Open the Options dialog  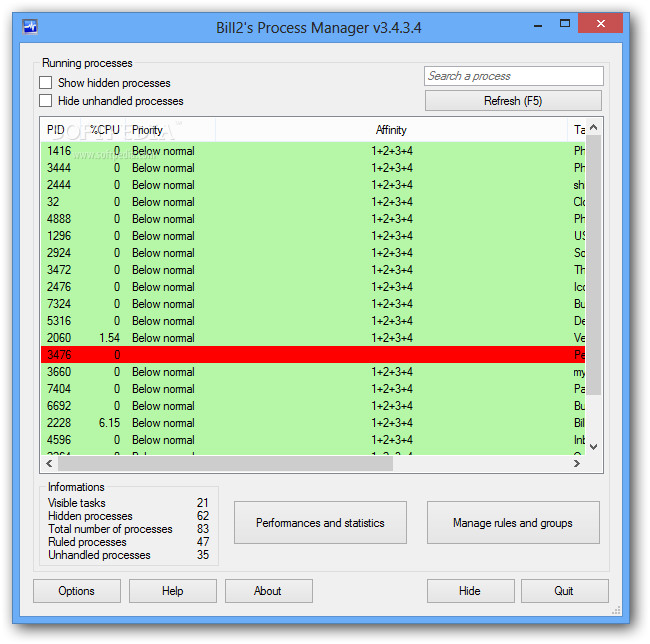(77, 591)
